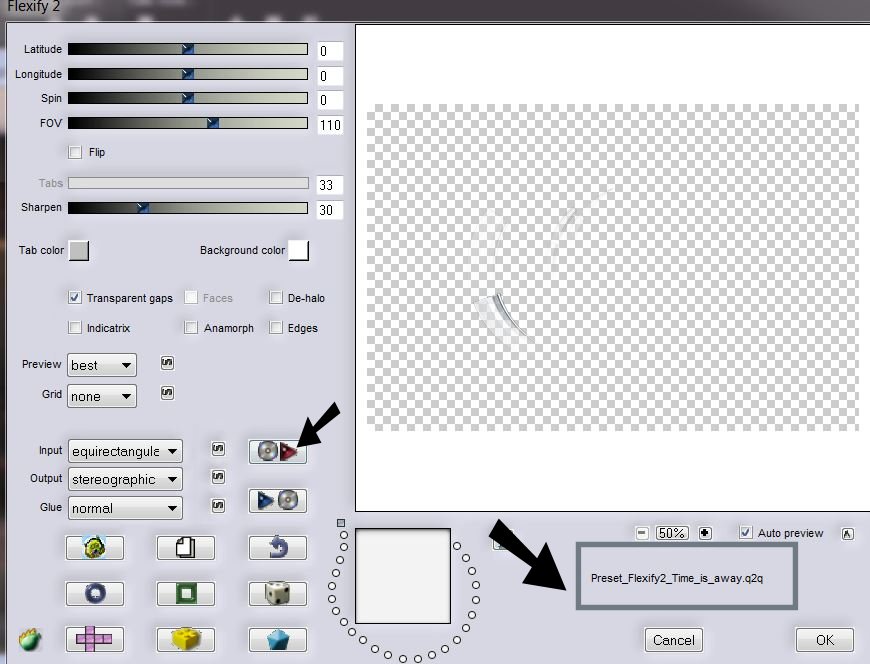Click the Longitude value field
Screen dimensions: 870x664
tap(330, 76)
